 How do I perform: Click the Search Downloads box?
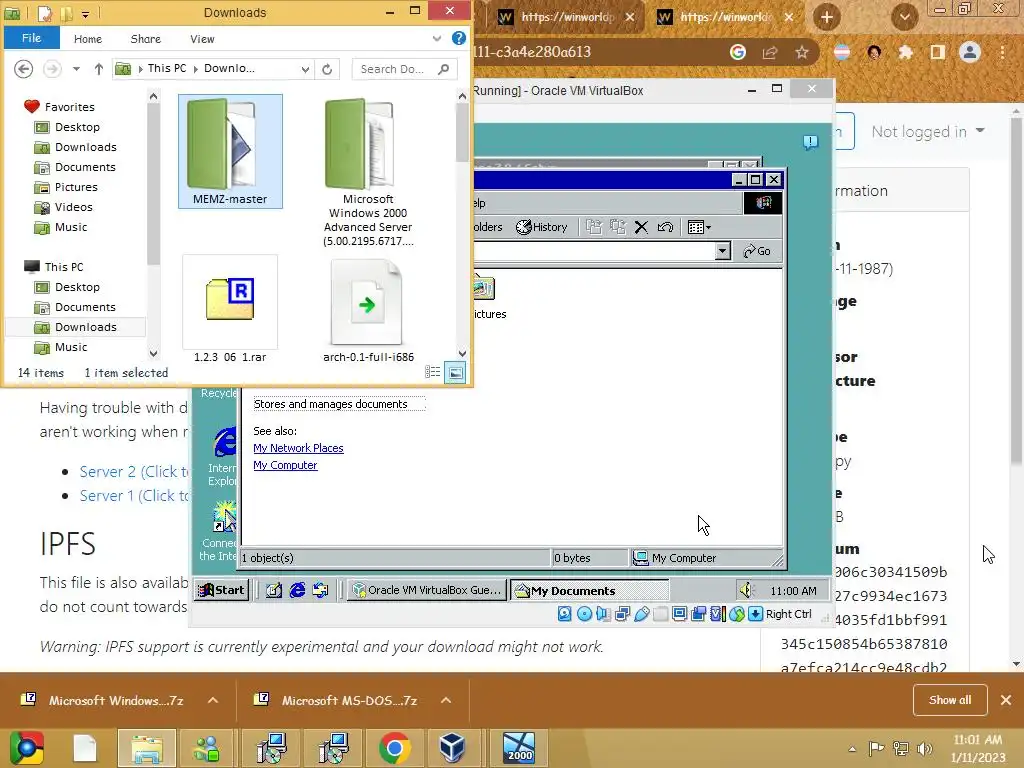(x=404, y=69)
